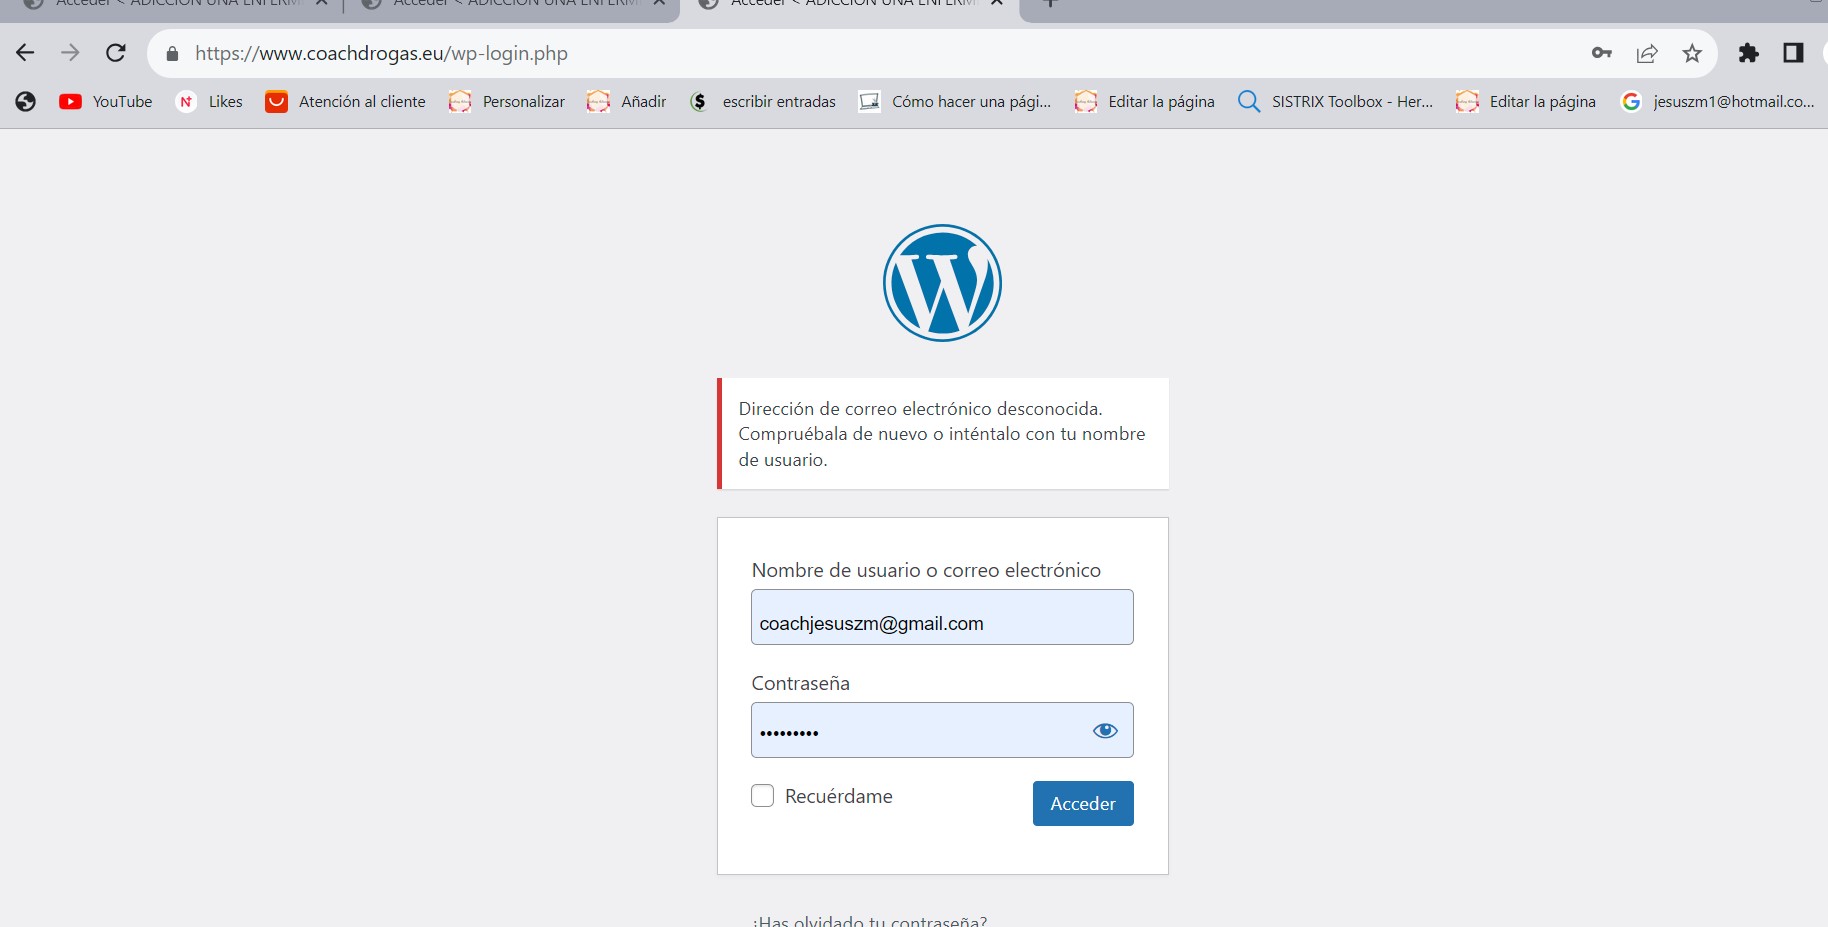This screenshot has height=927, width=1828.
Task: Click the Recuérdame label text
Action: [839, 796]
